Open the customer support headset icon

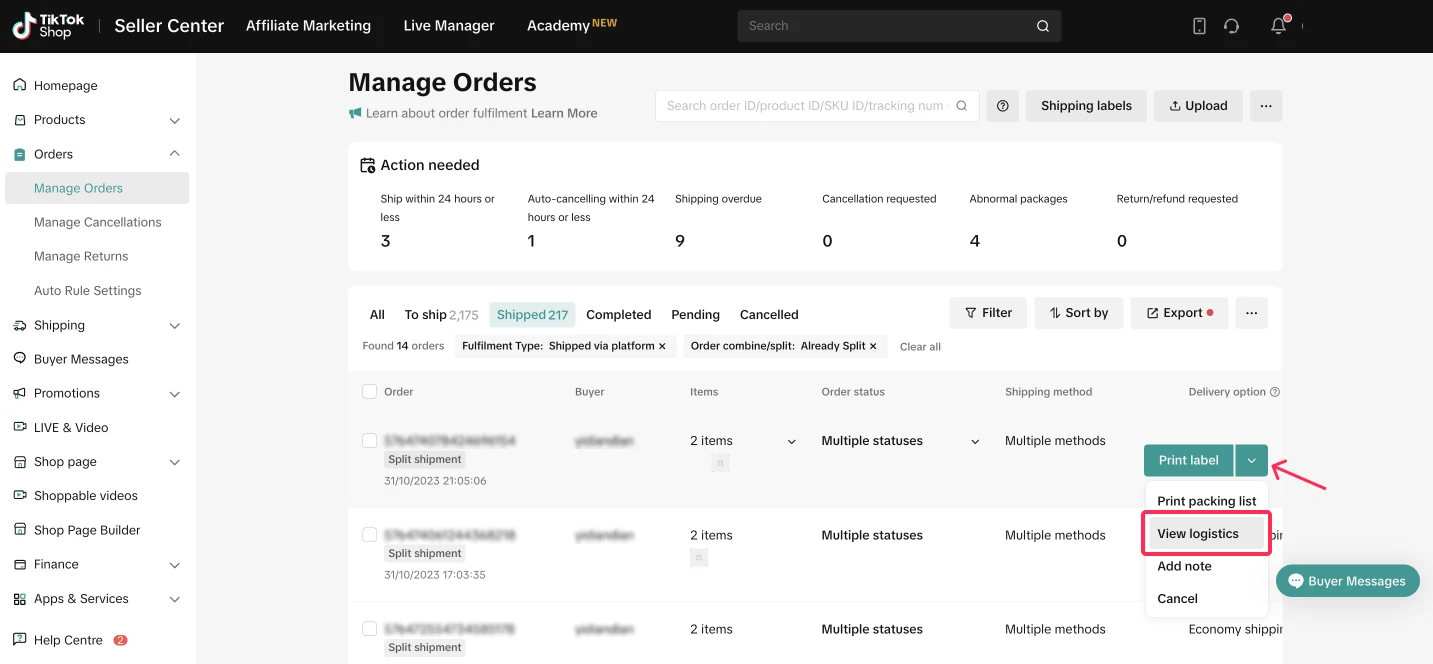coord(1231,26)
